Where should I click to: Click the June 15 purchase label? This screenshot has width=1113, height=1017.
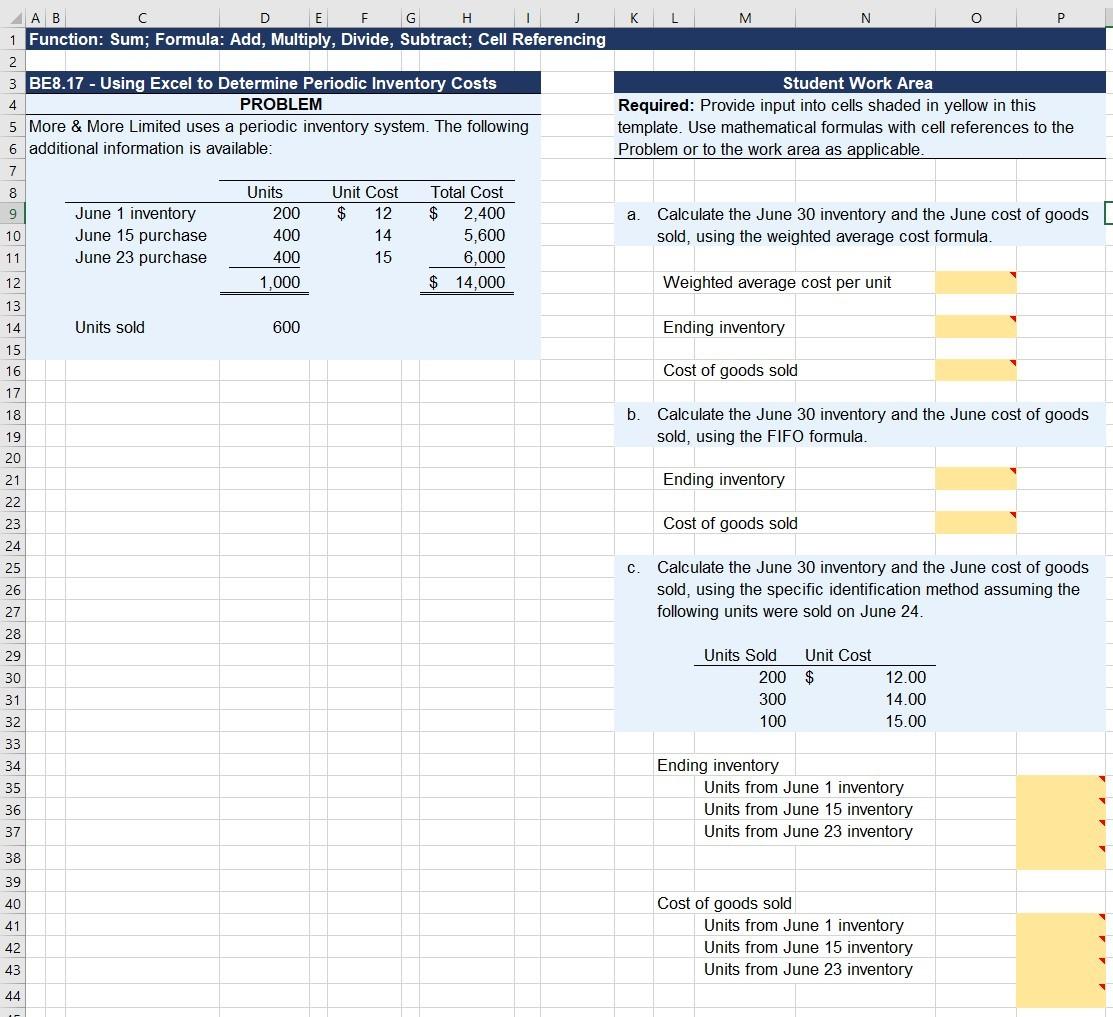coord(141,236)
